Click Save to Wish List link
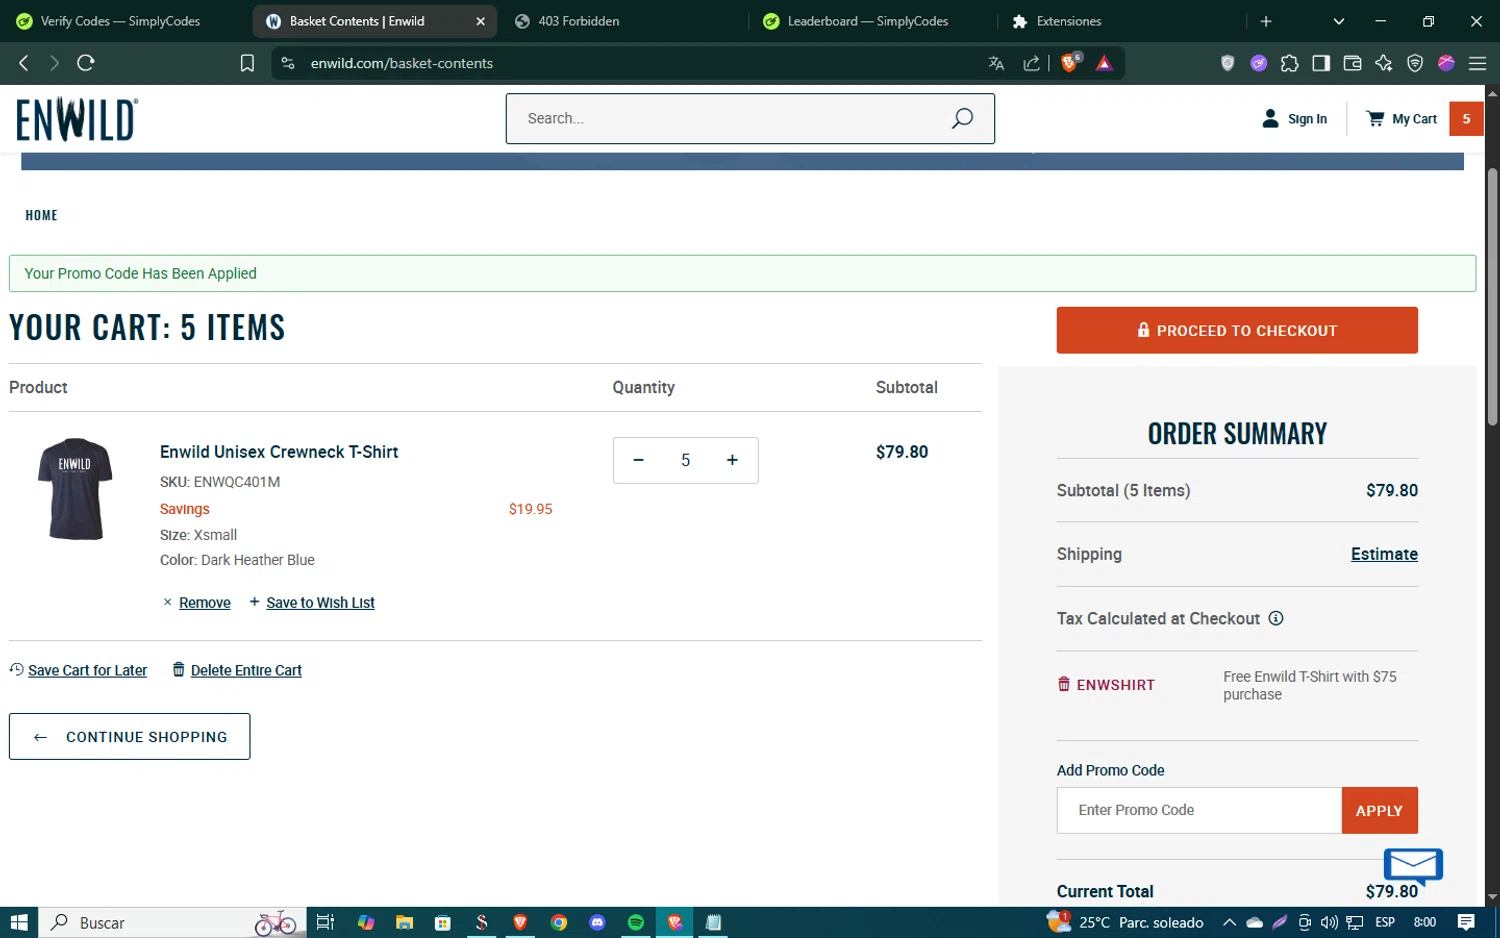The image size is (1500, 938). click(x=320, y=602)
